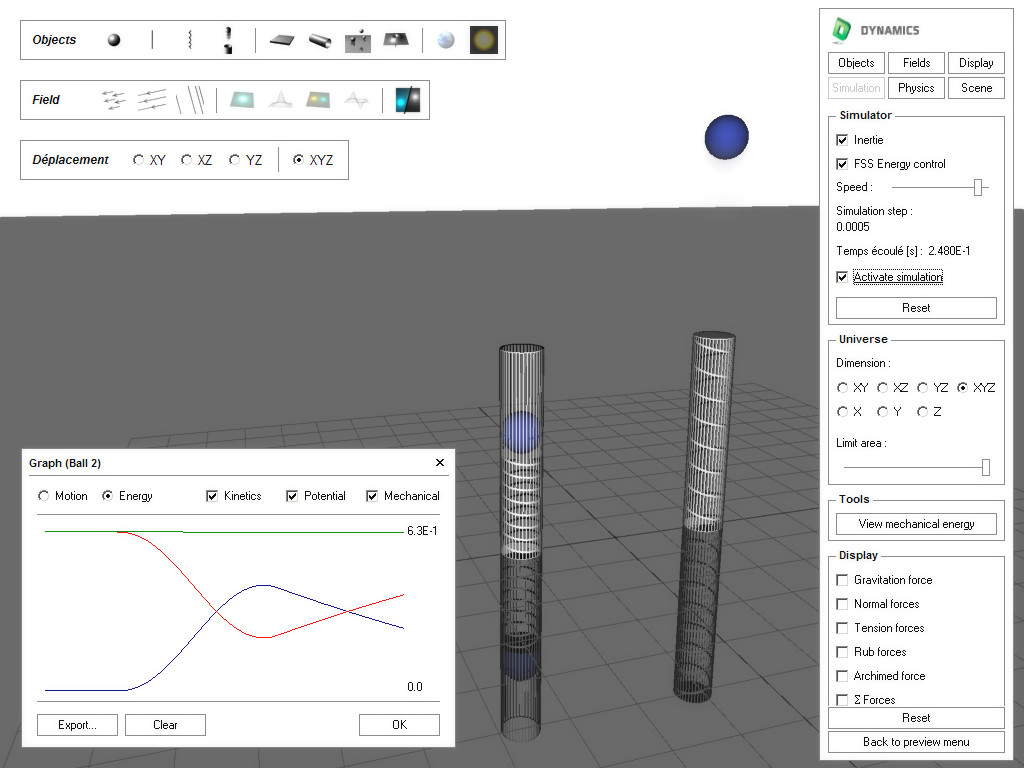This screenshot has width=1024, height=768.
Task: Open the Fields panel
Action: 915,62
